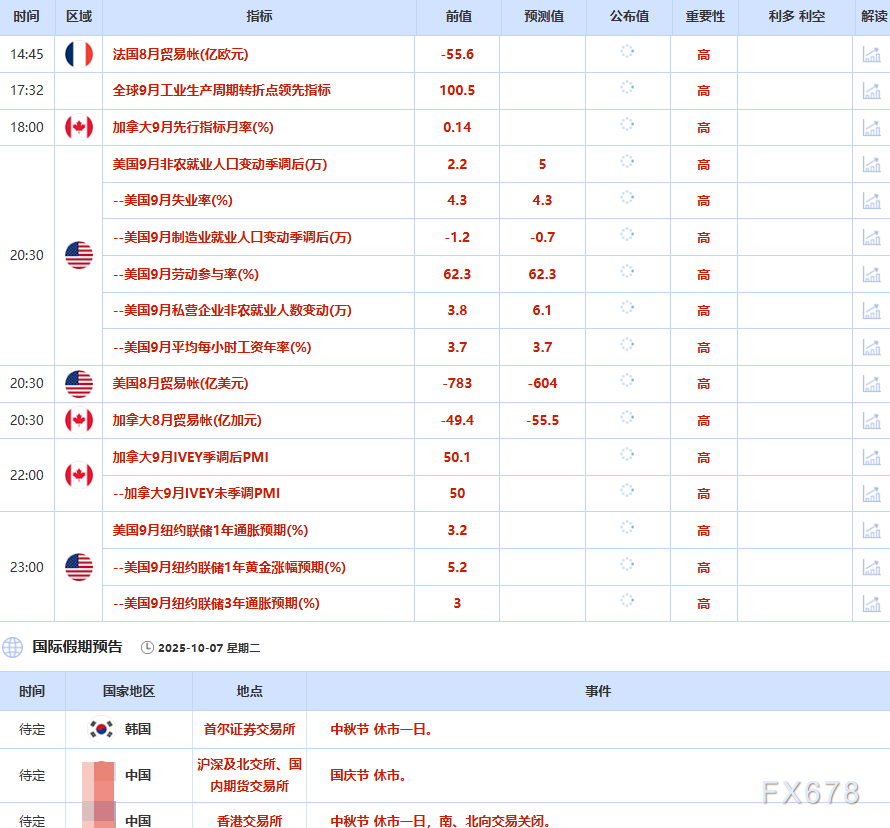Image resolution: width=890 pixels, height=828 pixels.
Task: Click the US flag beside 纽约联储通胀预期 rows
Action: (78, 567)
